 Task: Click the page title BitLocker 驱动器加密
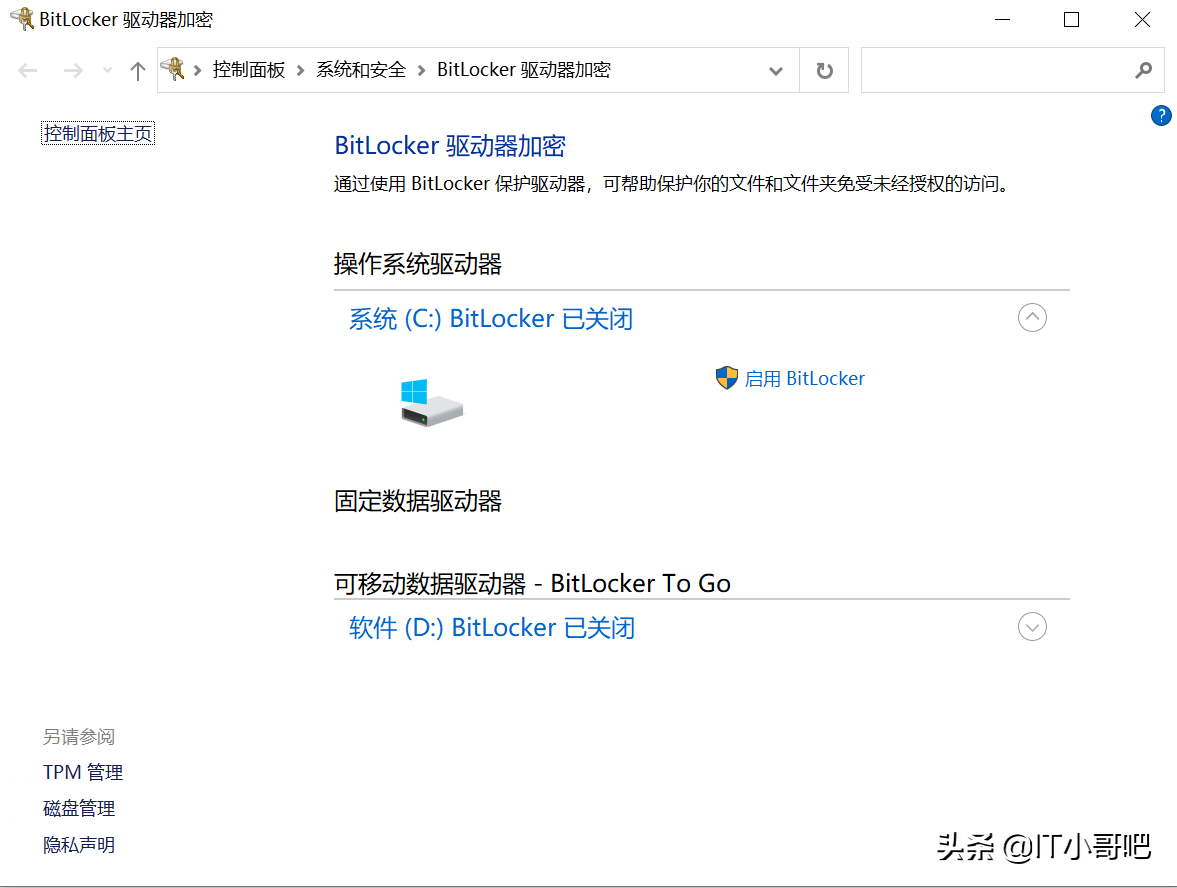pos(450,146)
